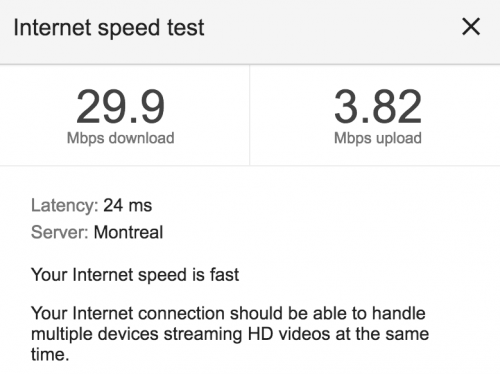Screen dimensions: 500x374
Task: Click the vertical divider between download and upload
Action: coord(250,115)
